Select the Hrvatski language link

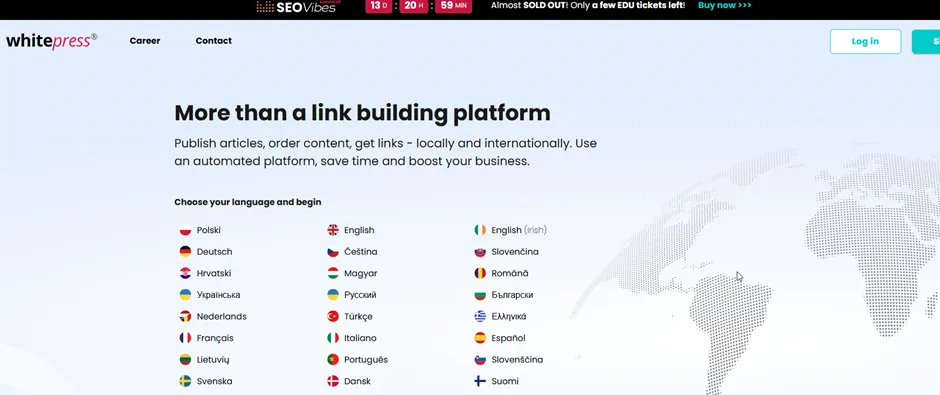(x=214, y=273)
